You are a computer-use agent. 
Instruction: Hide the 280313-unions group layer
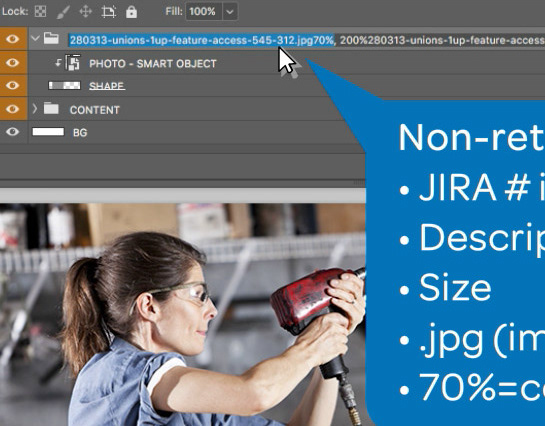[13, 39]
